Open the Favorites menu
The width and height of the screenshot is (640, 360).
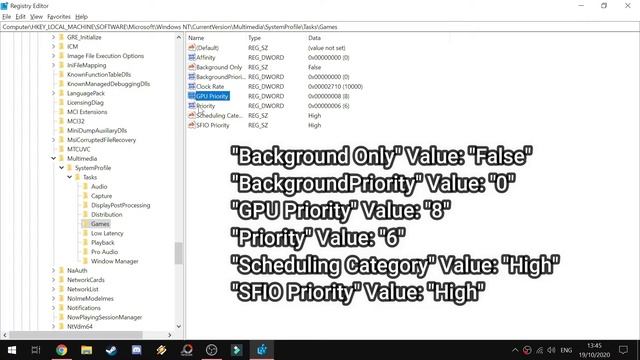[59, 17]
